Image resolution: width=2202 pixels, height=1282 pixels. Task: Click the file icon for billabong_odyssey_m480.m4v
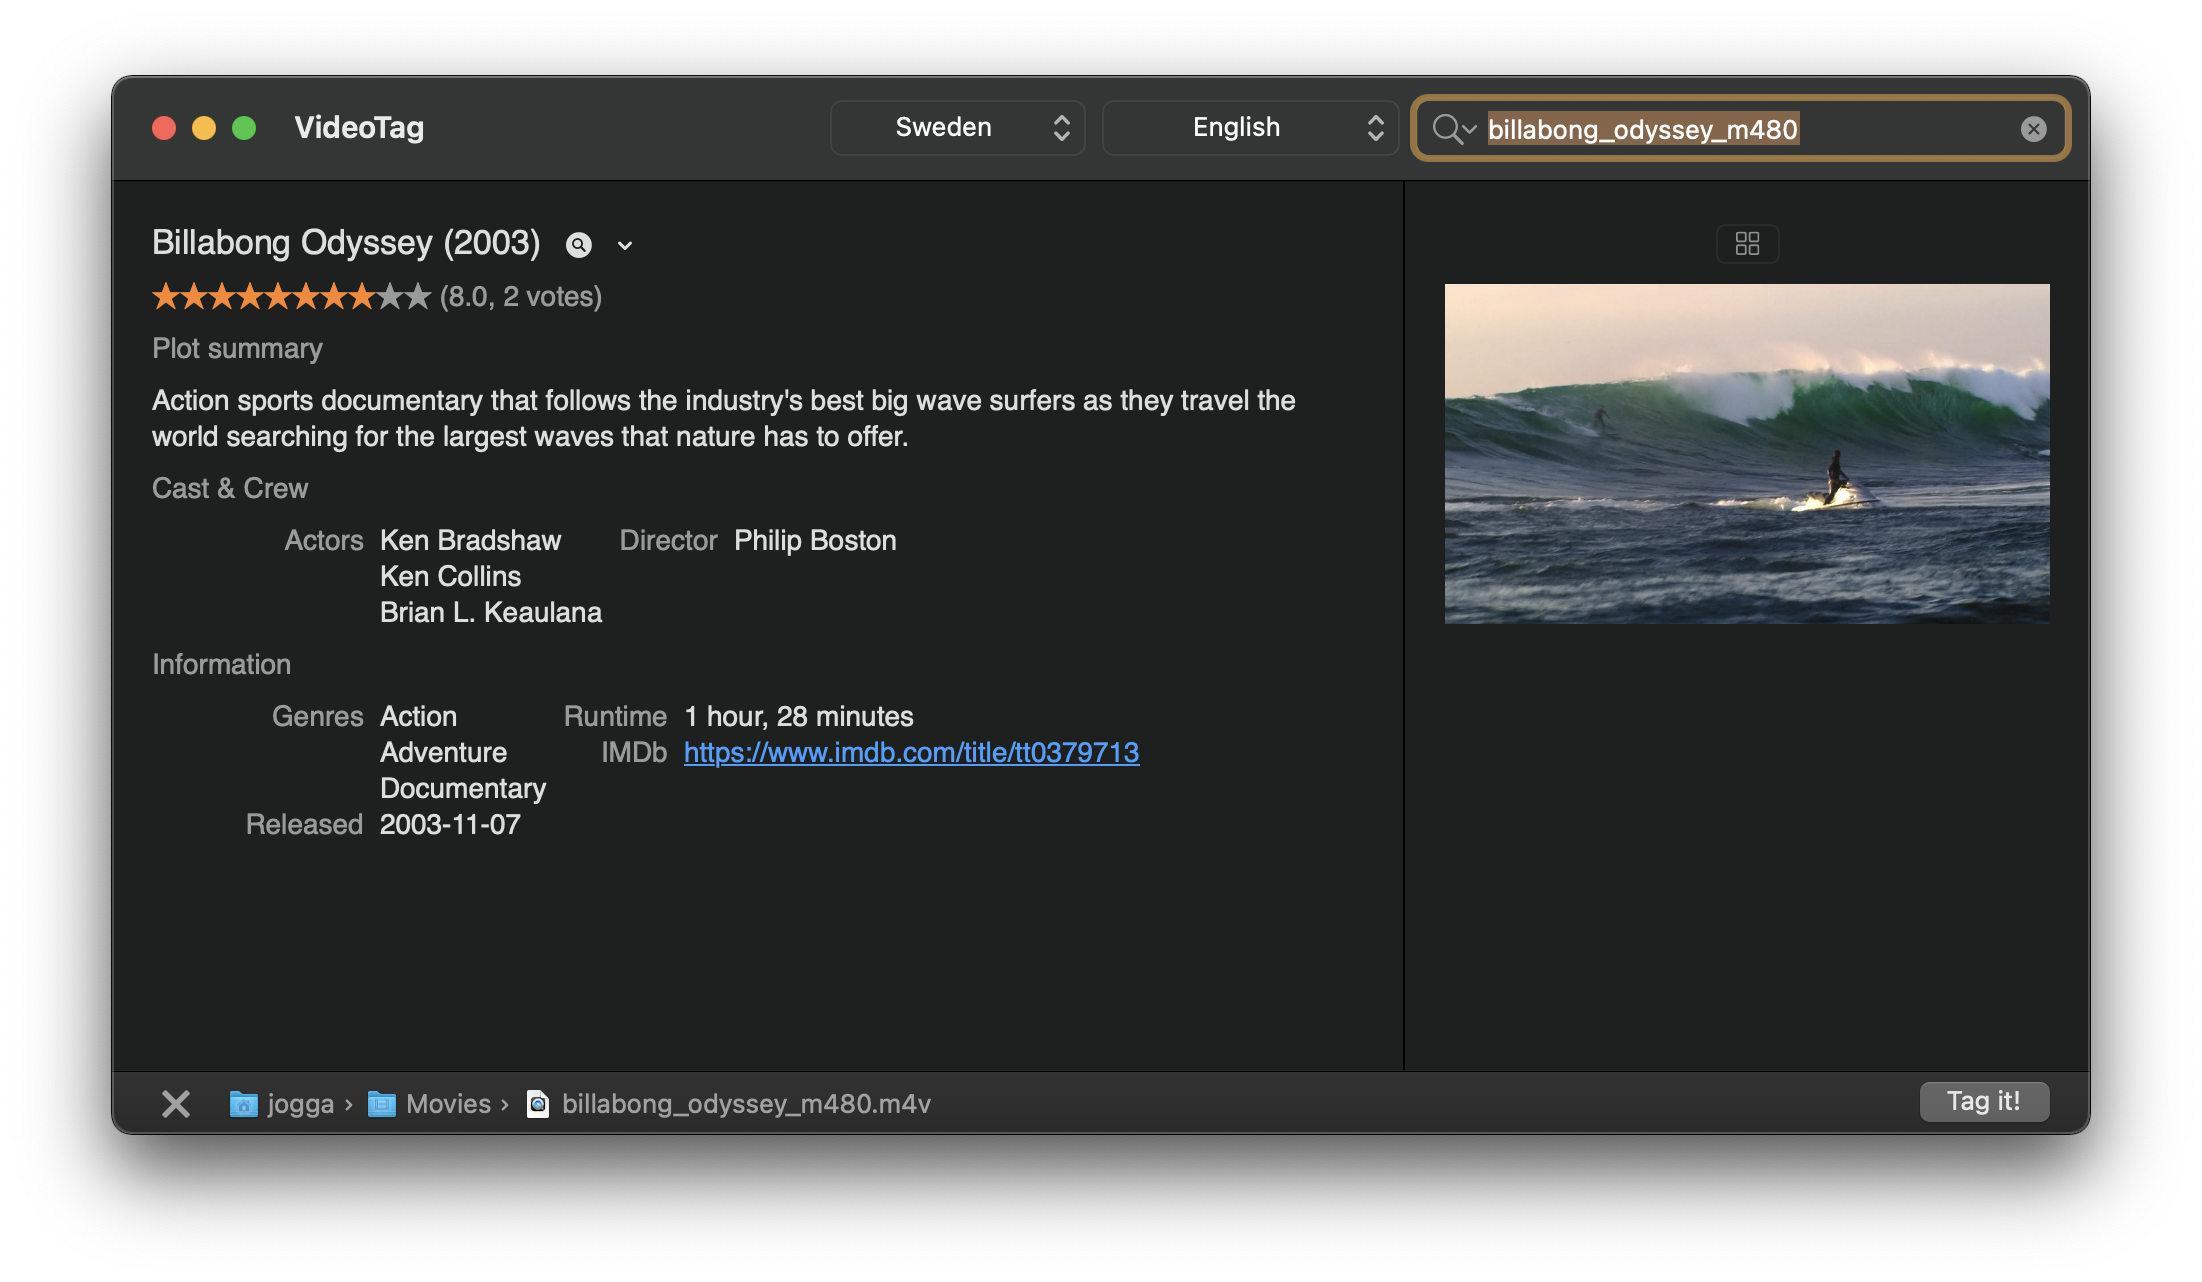(539, 1102)
